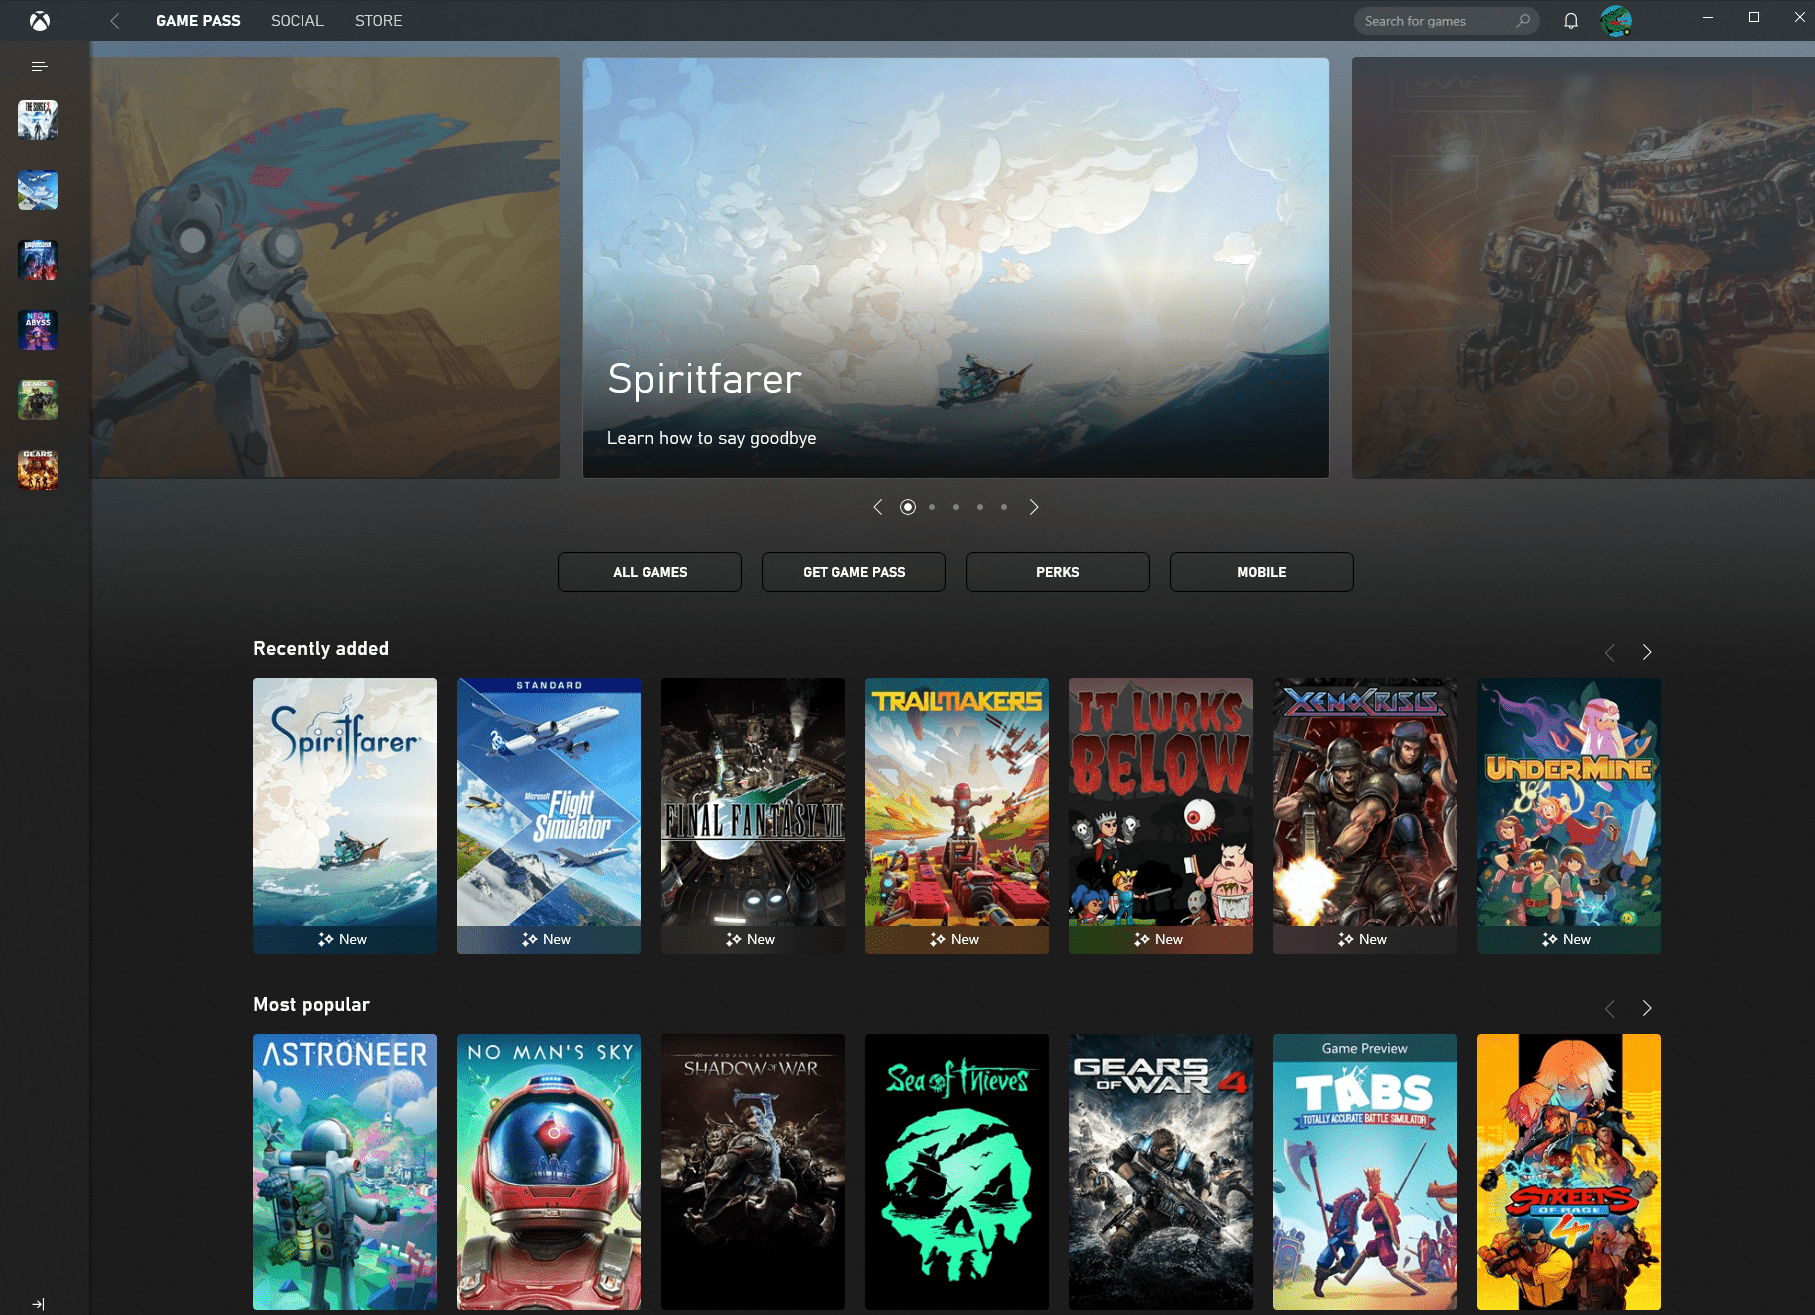The width and height of the screenshot is (1815, 1315).
Task: Select the fourth carousel page dot
Action: pos(980,507)
